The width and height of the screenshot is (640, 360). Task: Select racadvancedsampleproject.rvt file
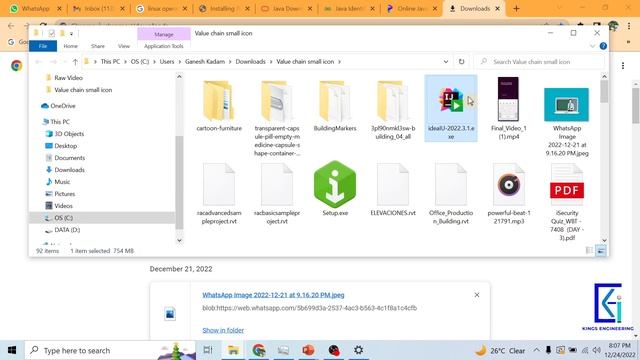click(219, 194)
